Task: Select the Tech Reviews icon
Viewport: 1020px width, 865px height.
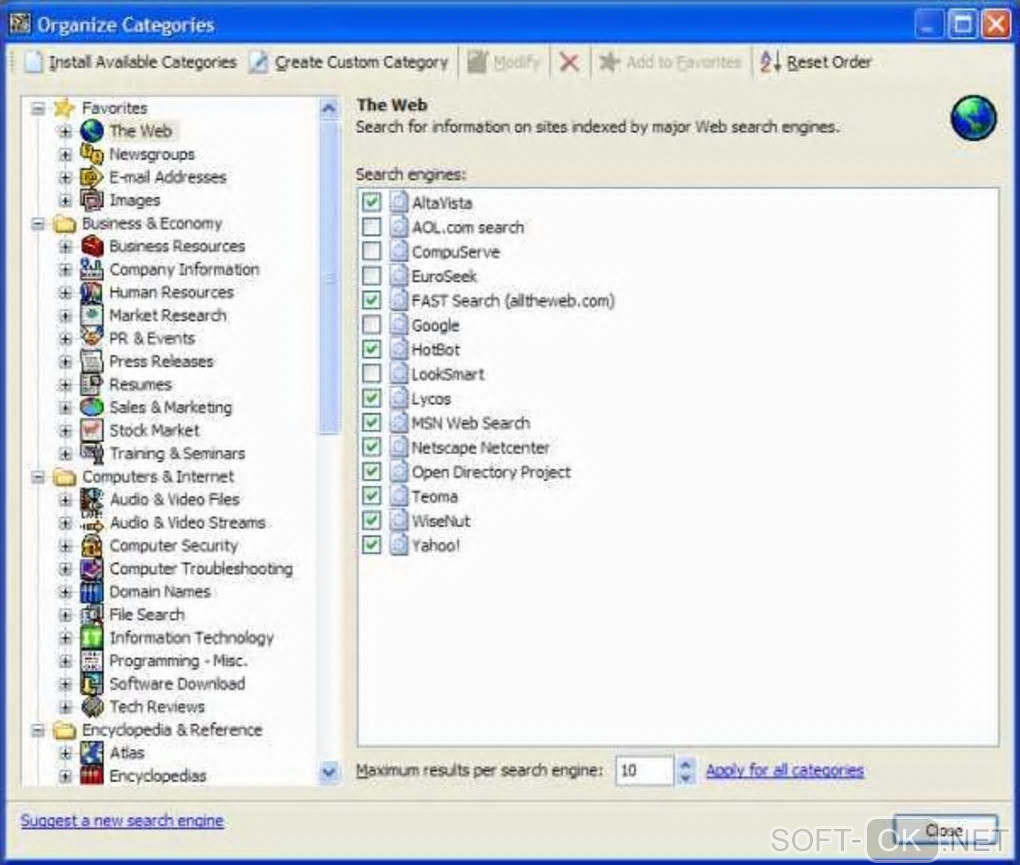Action: pos(92,706)
